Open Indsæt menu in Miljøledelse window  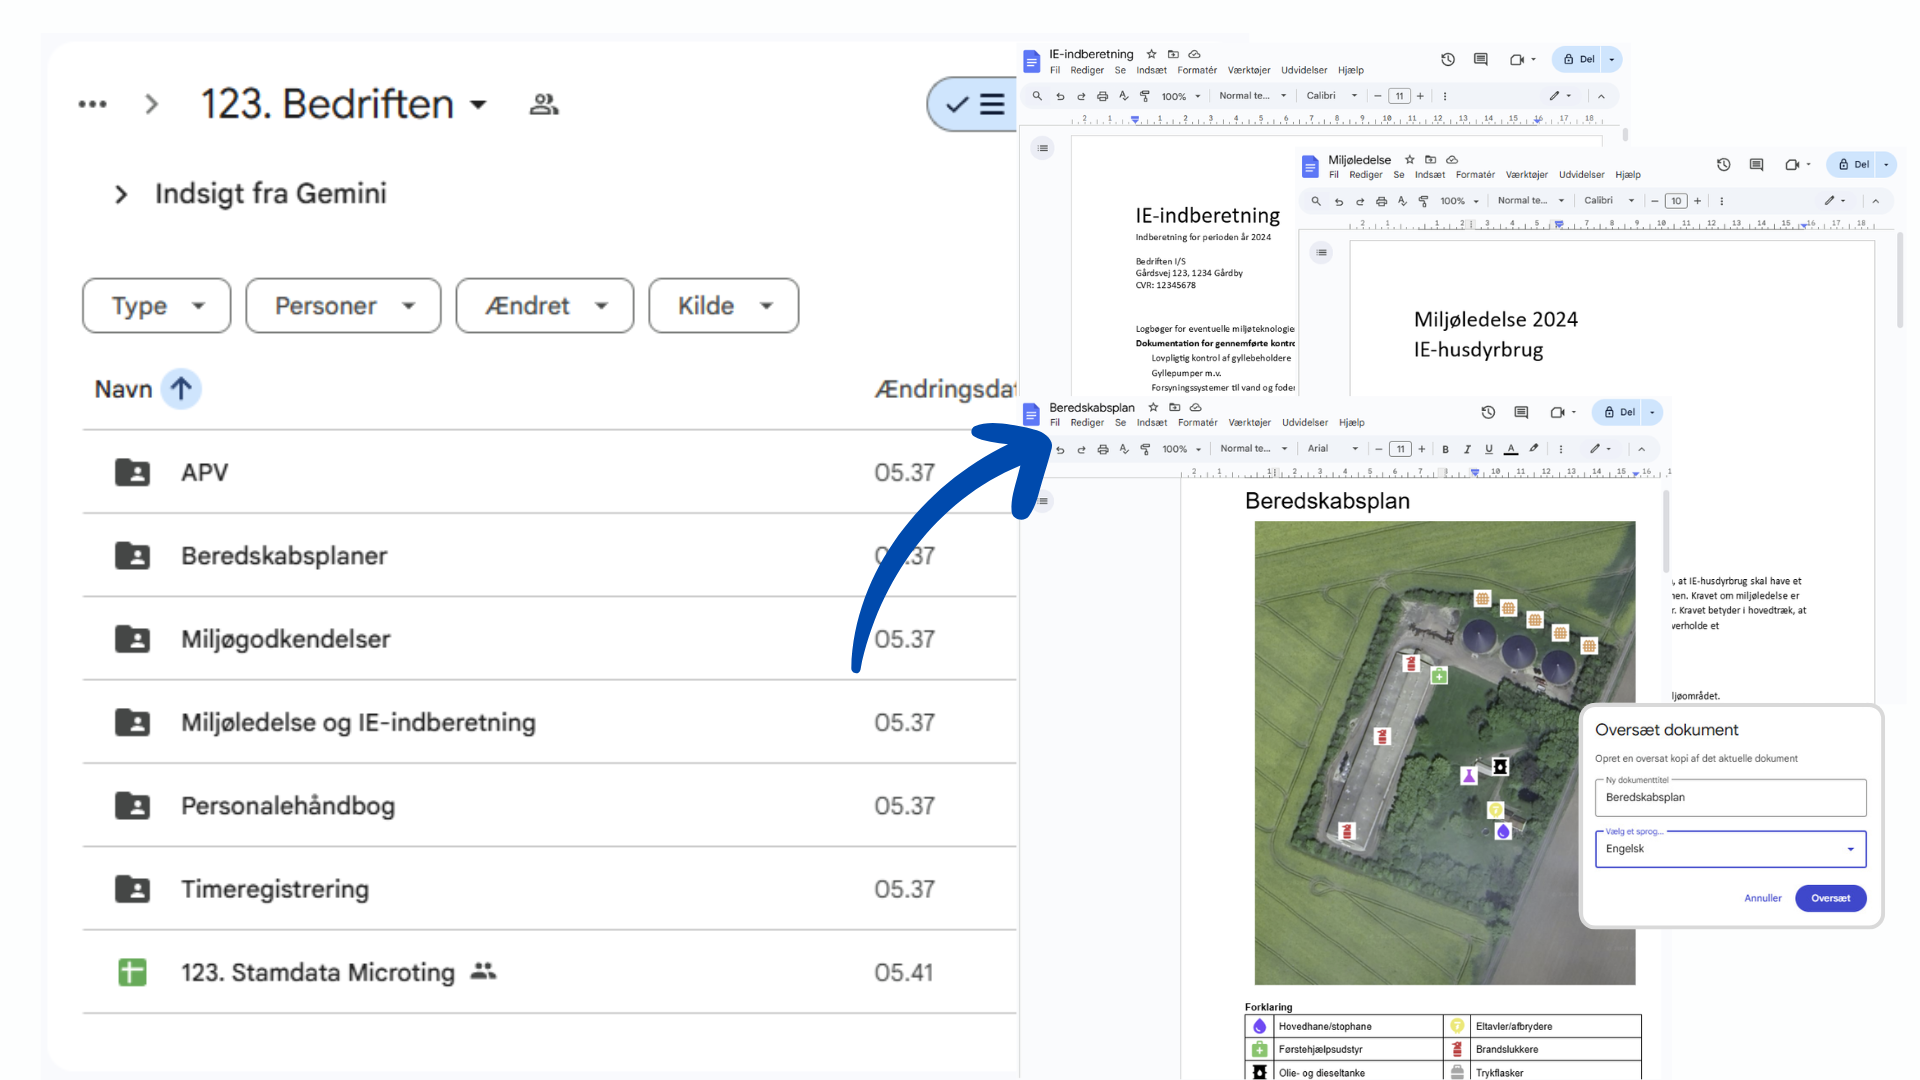[1430, 175]
